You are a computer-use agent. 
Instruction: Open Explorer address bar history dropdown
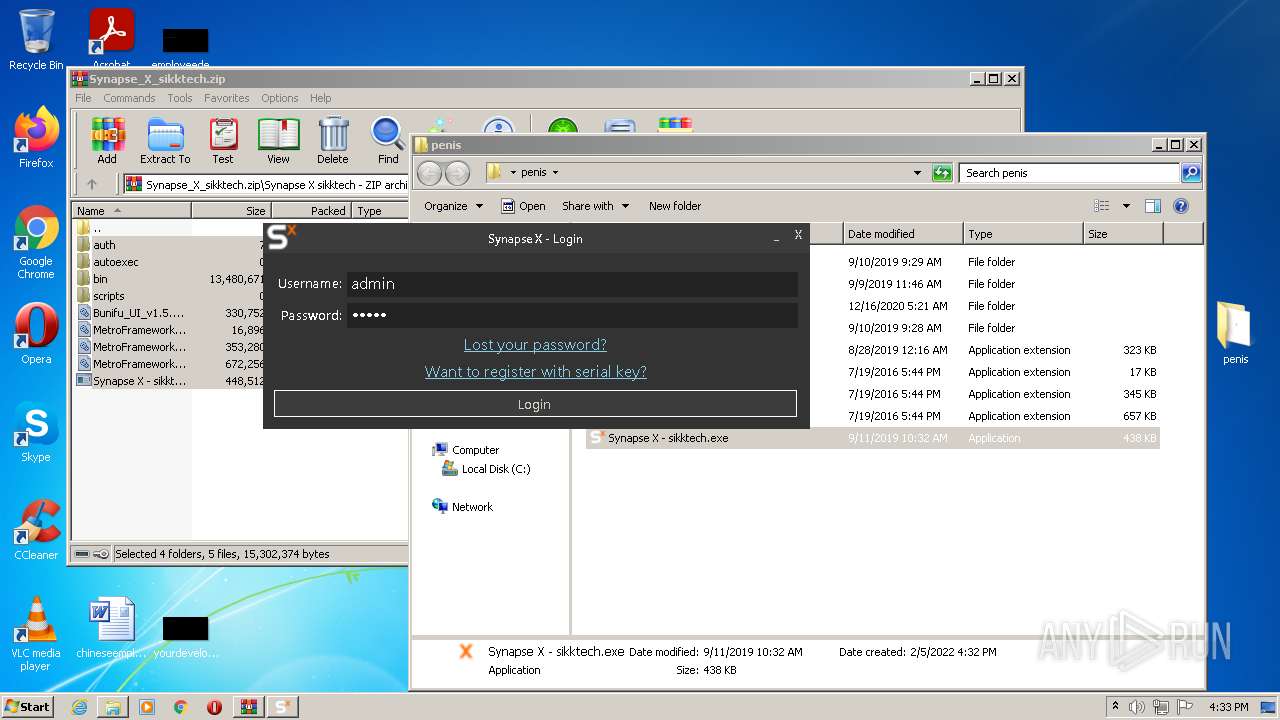pos(917,173)
